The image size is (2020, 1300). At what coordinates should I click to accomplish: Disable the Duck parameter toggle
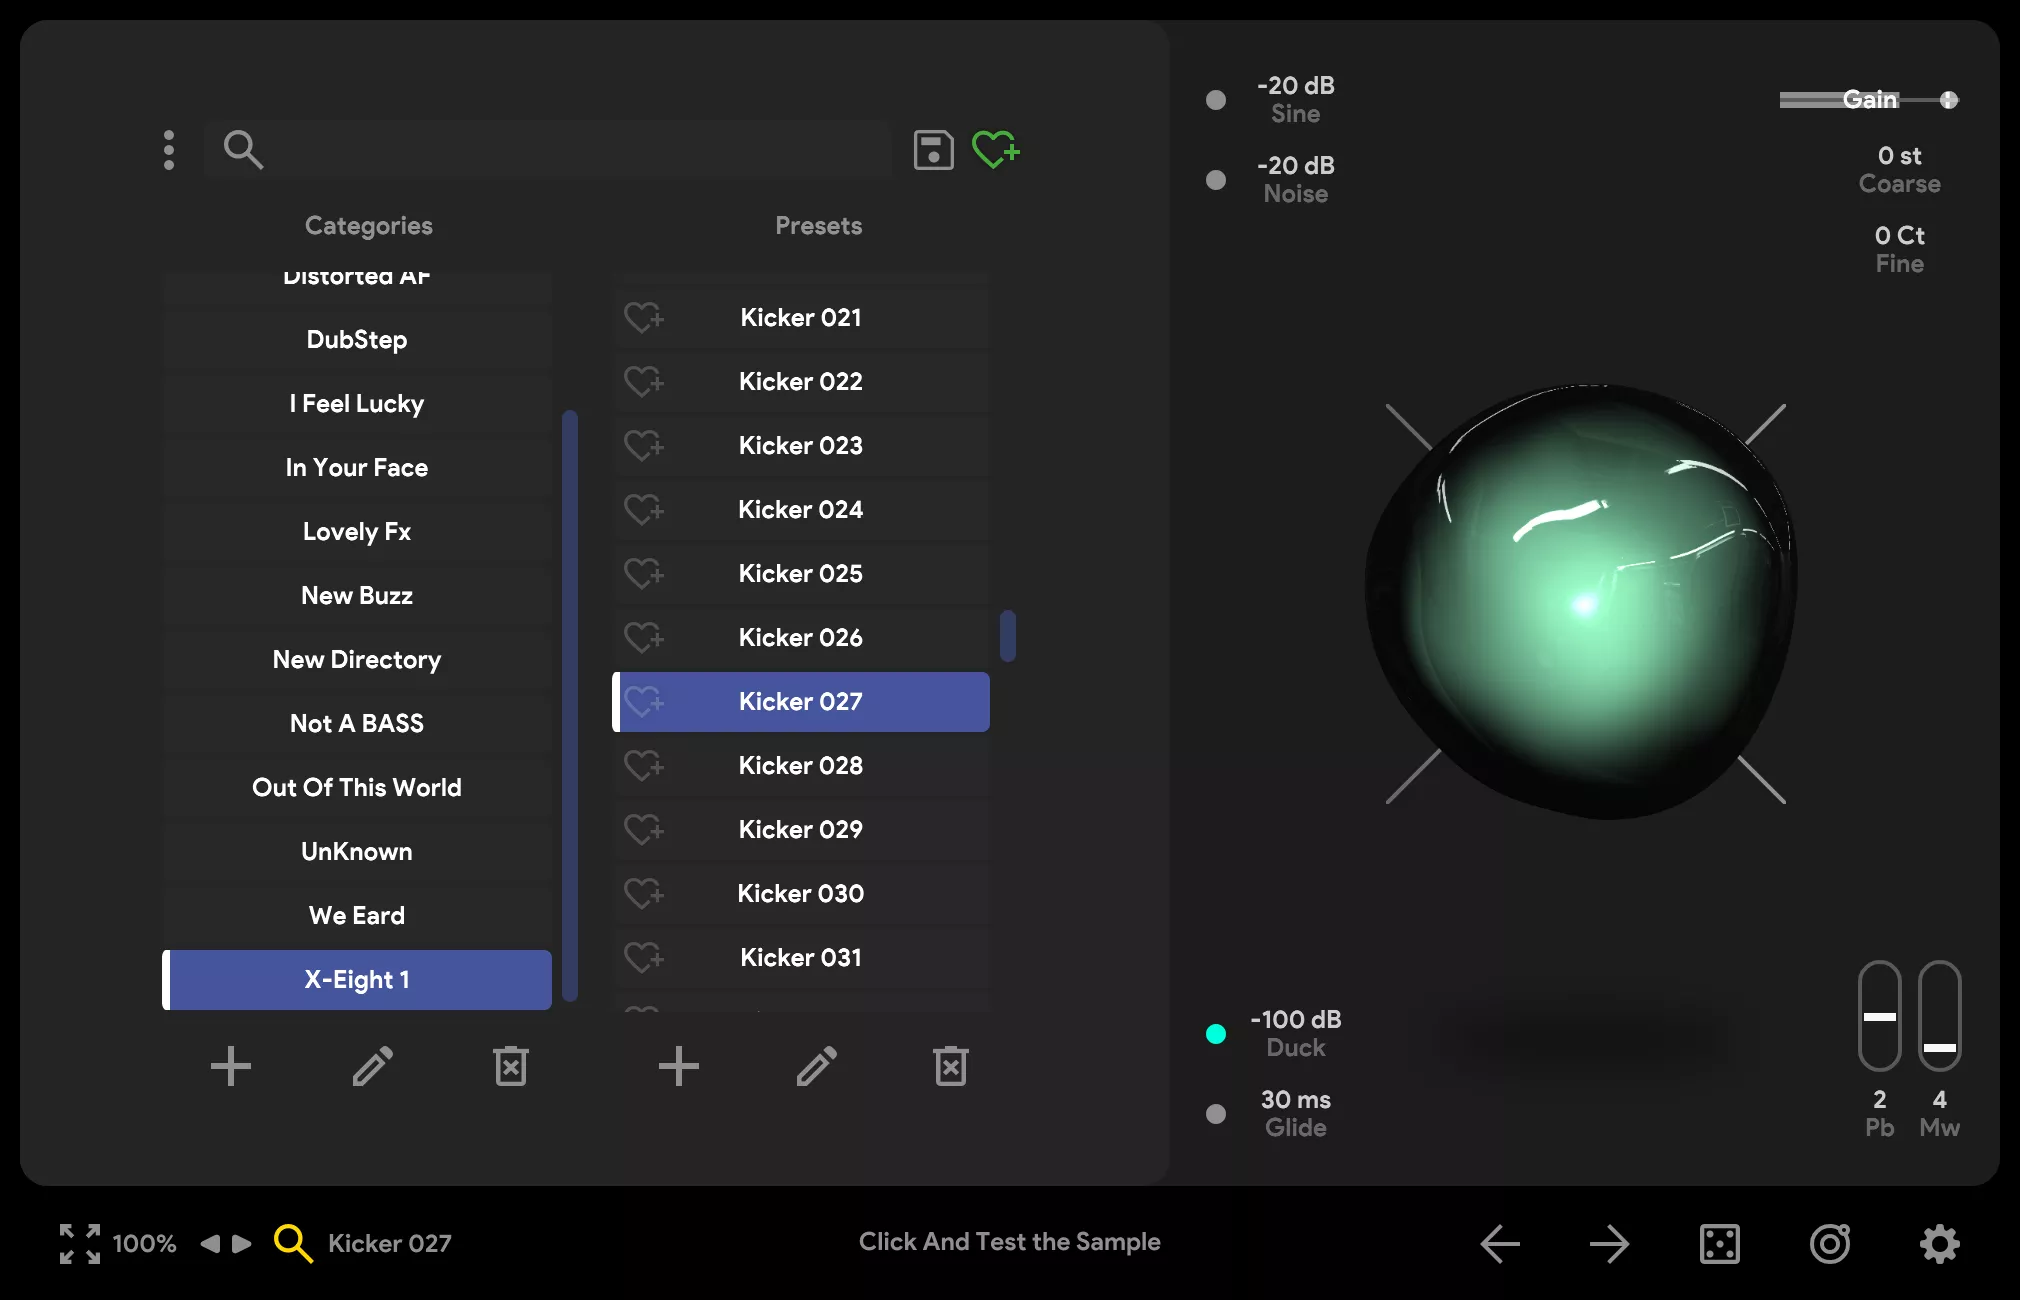1216,1033
